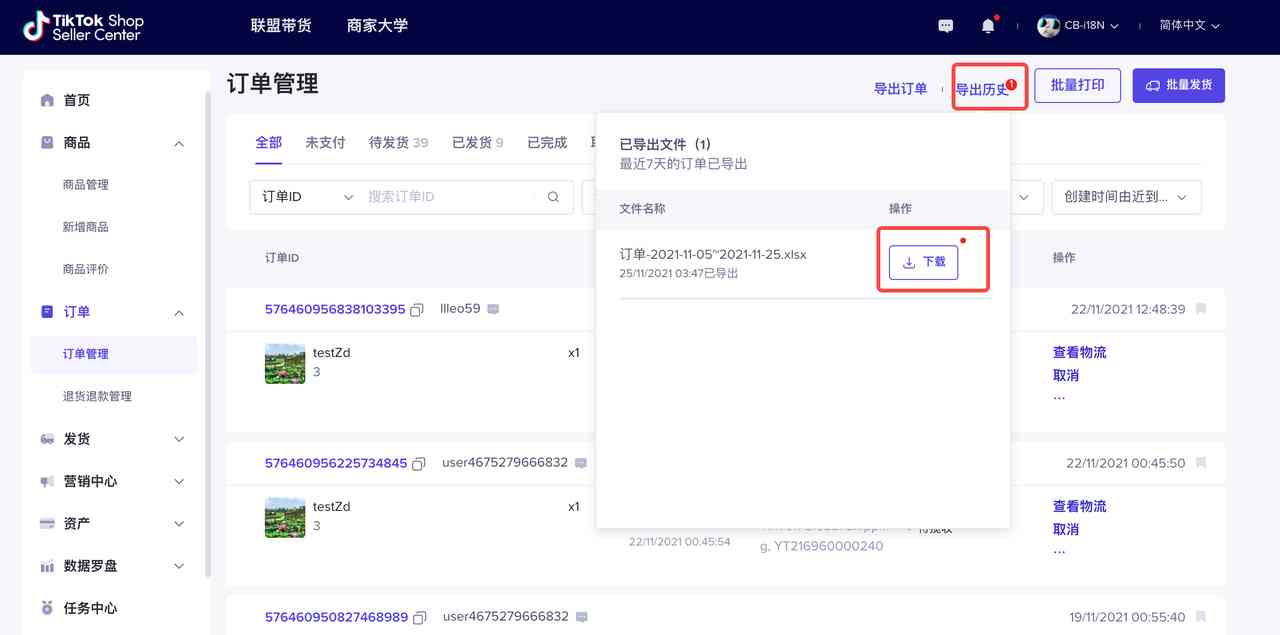The width and height of the screenshot is (1280, 635).
Task: Open 退货退款管理 in the sidebar
Action: [x=97, y=396]
